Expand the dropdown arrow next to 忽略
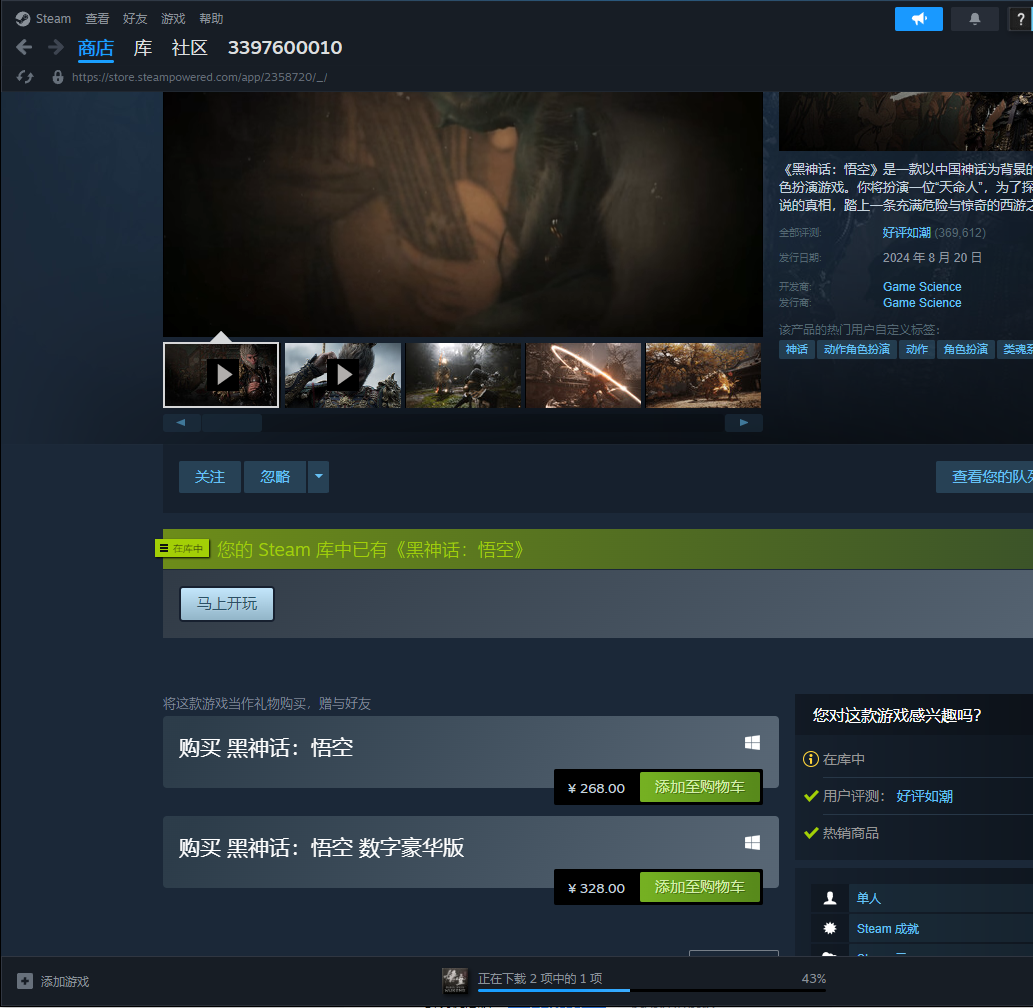Viewport: 1033px width, 1008px height. [x=319, y=476]
